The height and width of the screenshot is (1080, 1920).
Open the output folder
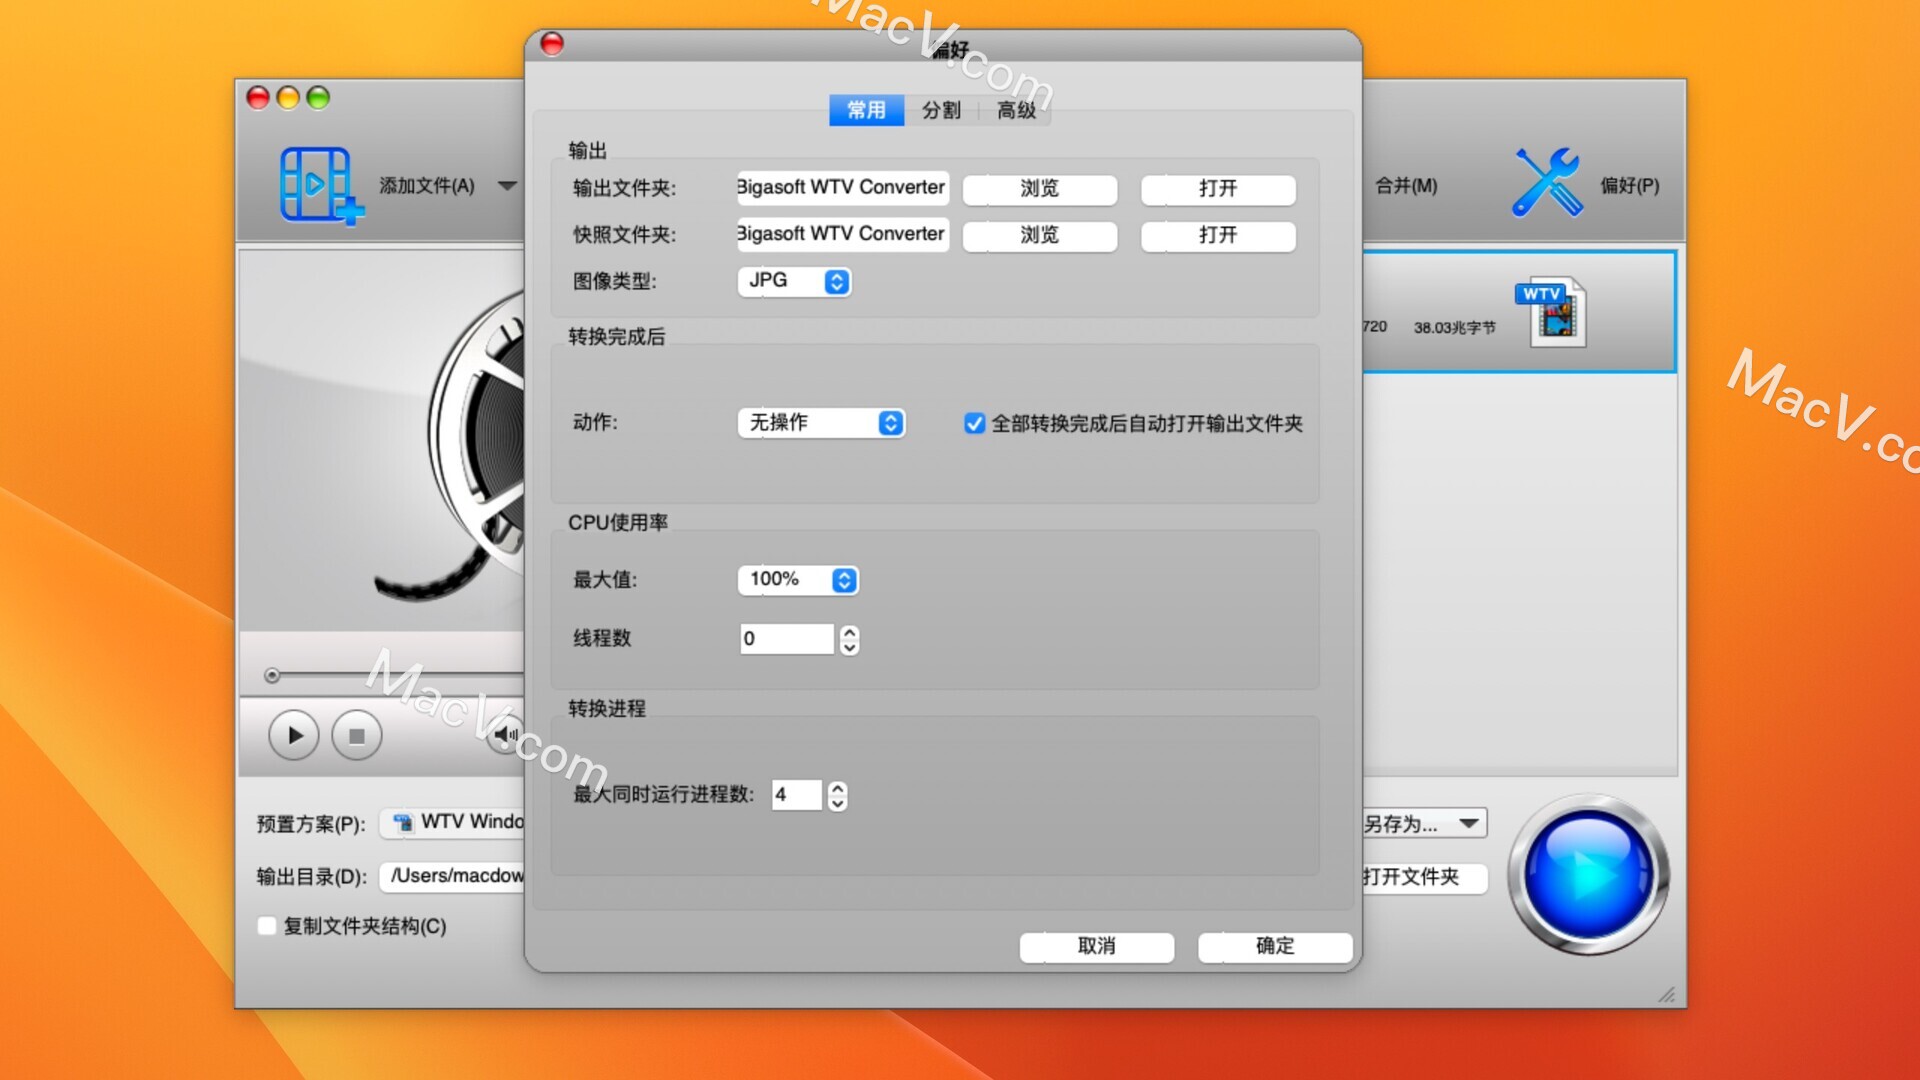(1218, 189)
